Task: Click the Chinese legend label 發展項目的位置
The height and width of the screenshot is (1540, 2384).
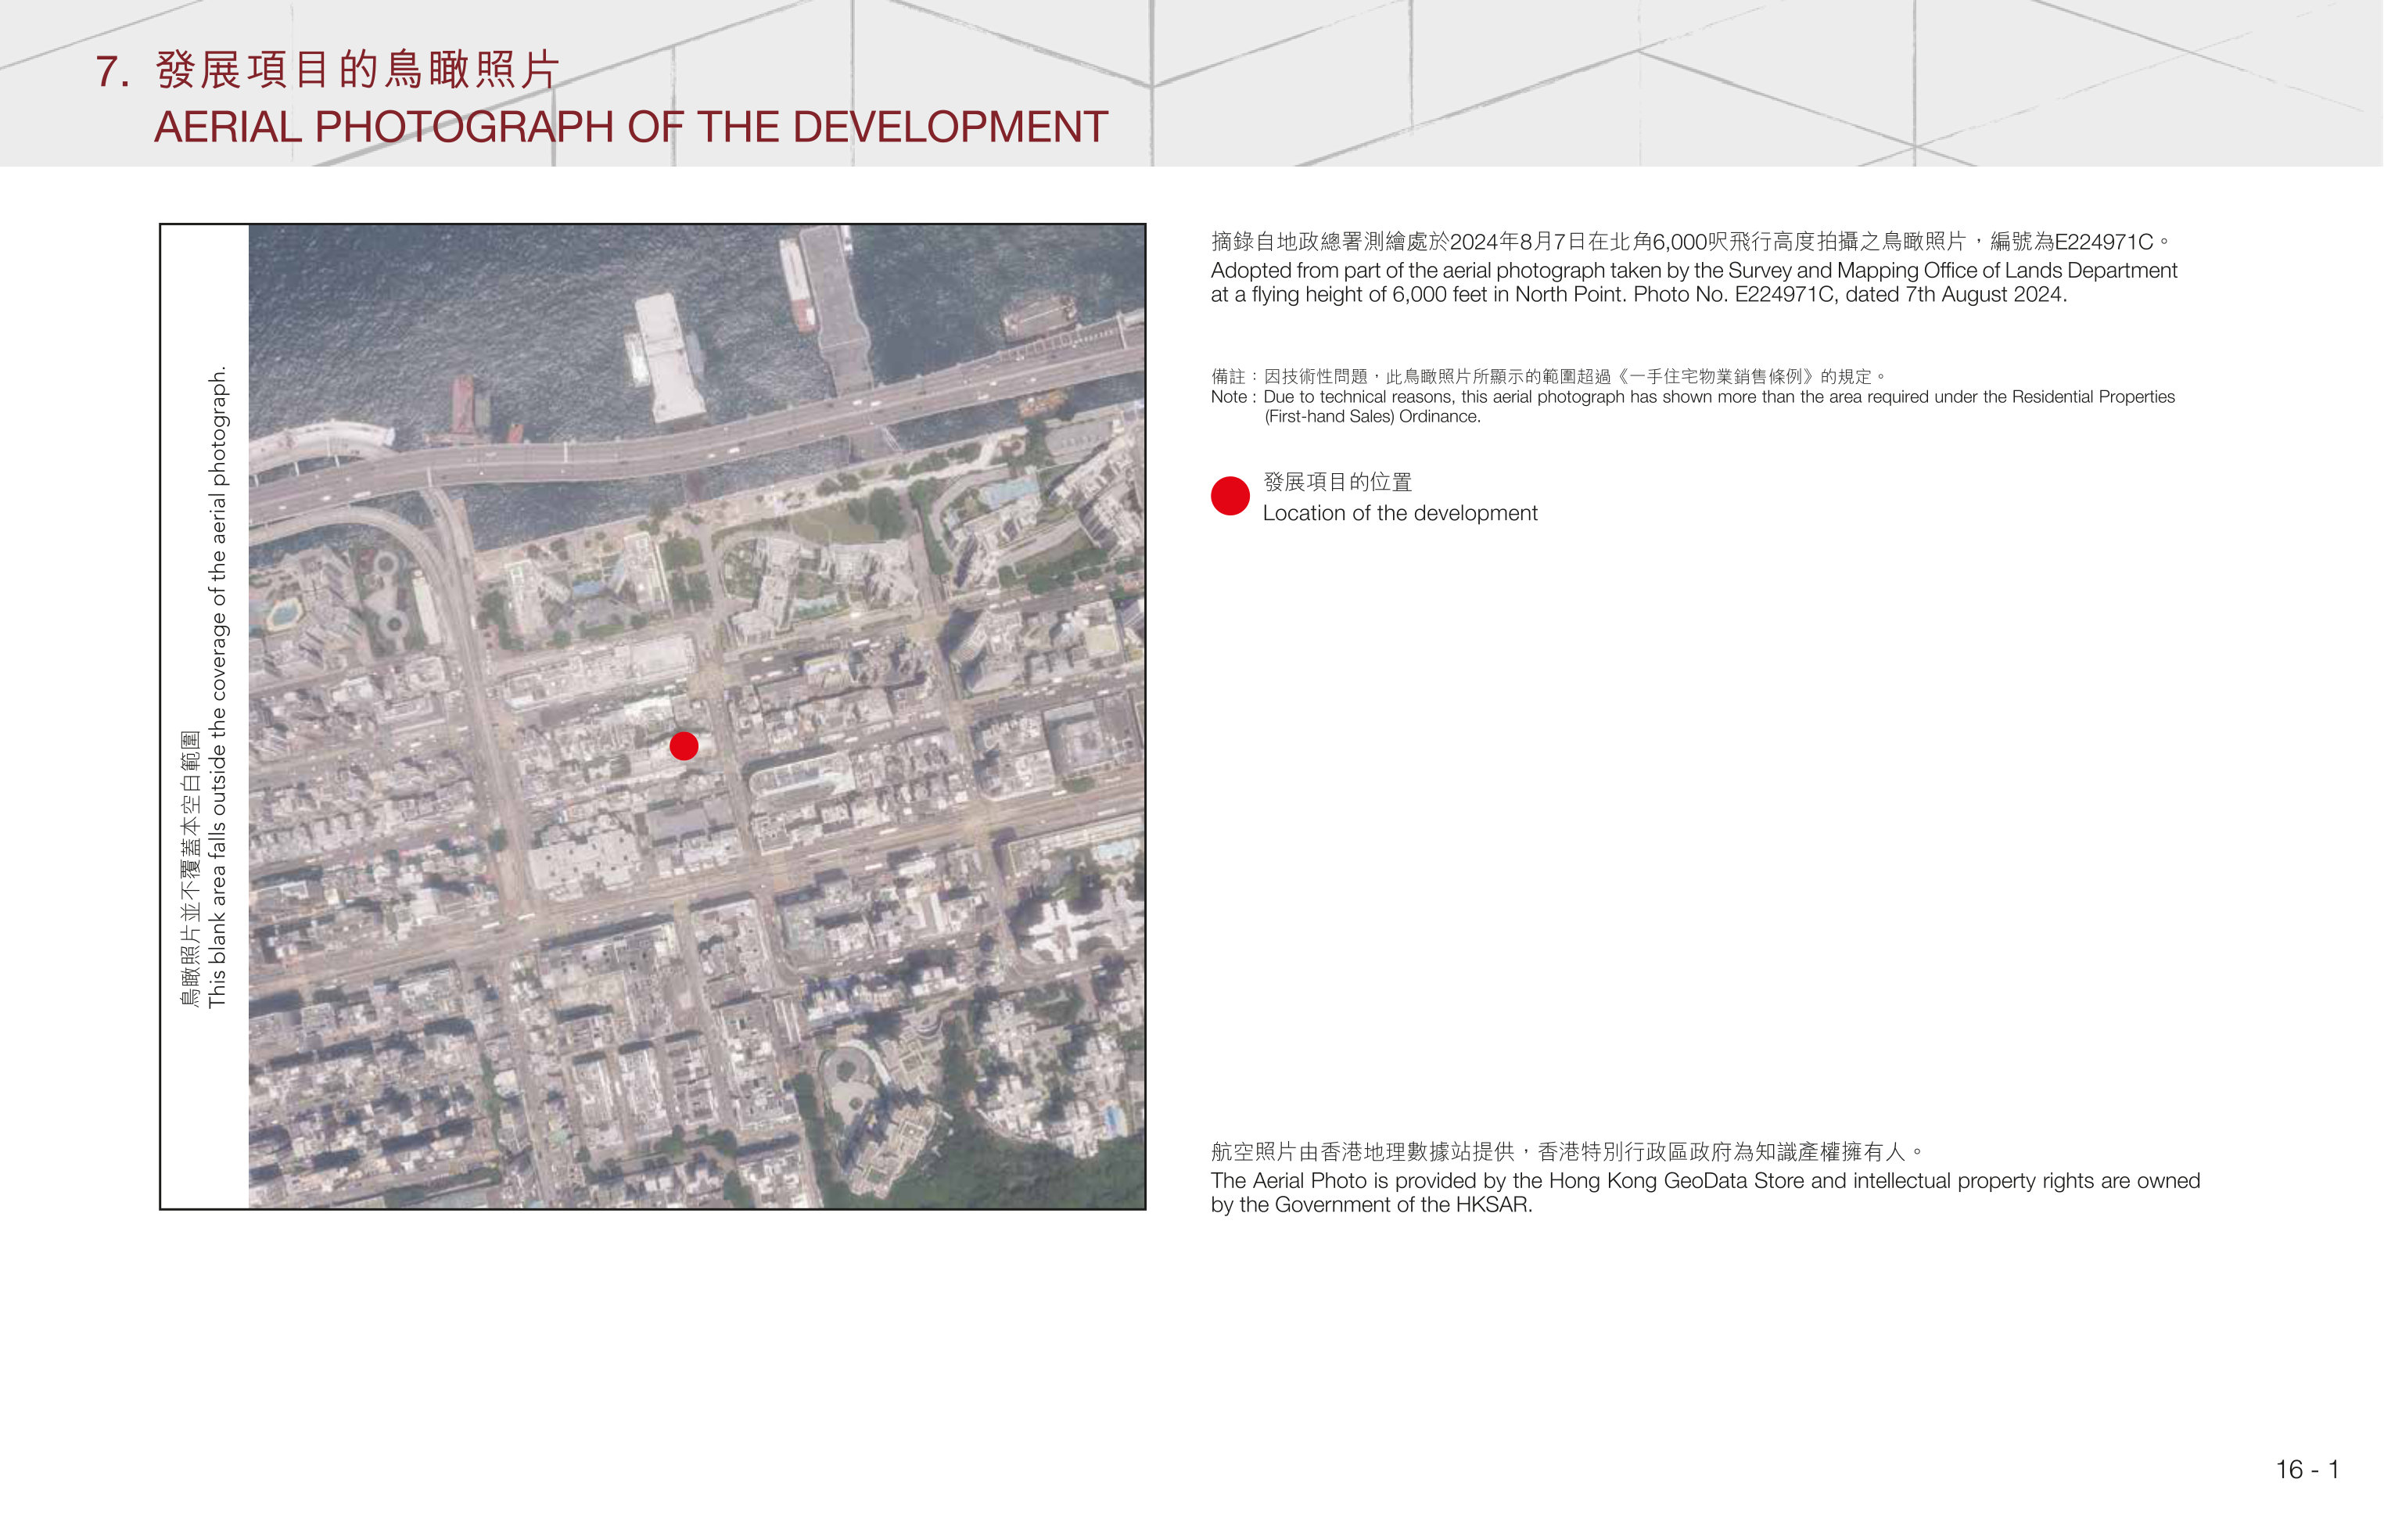Action: pos(1337,482)
